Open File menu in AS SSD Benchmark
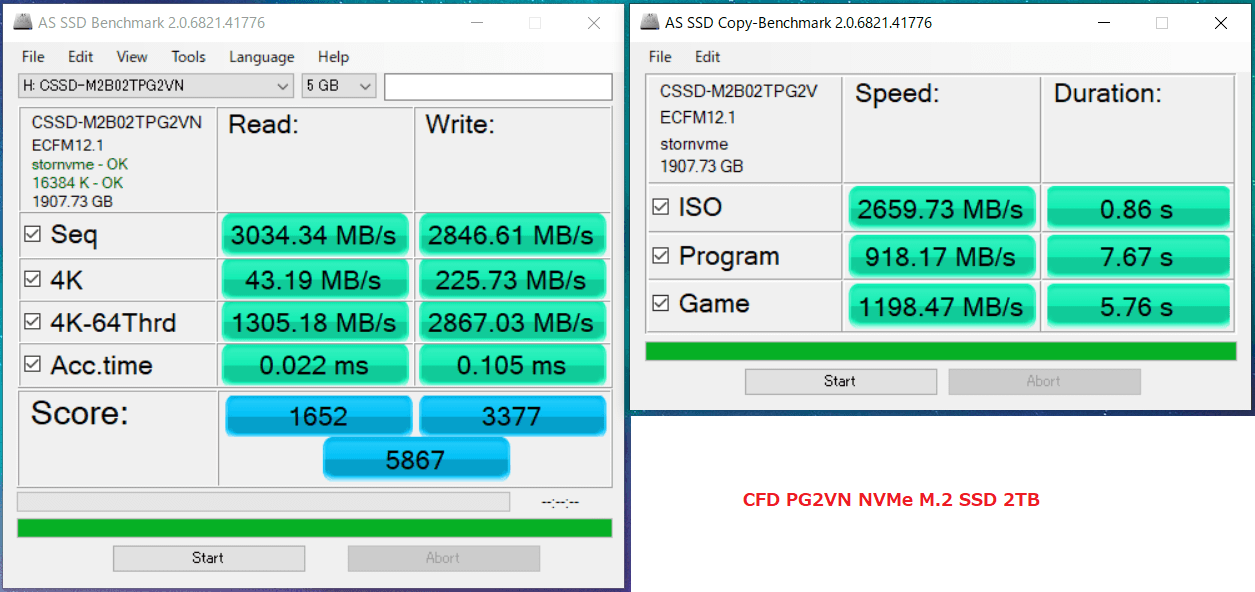1255x592 pixels. coord(33,57)
